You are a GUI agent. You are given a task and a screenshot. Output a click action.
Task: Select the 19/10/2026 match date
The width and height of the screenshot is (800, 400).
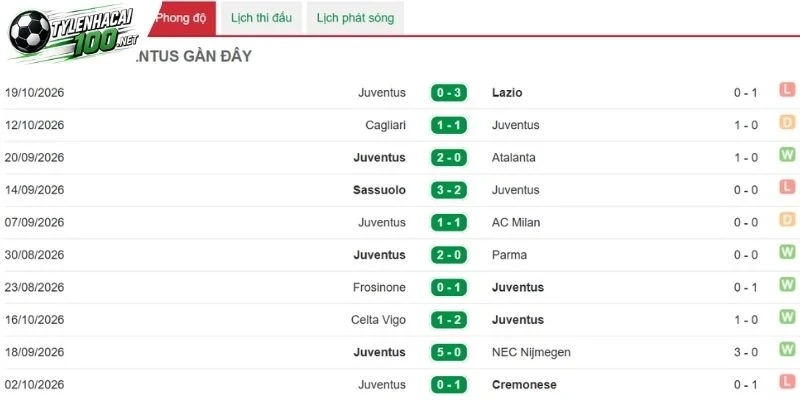(x=35, y=93)
